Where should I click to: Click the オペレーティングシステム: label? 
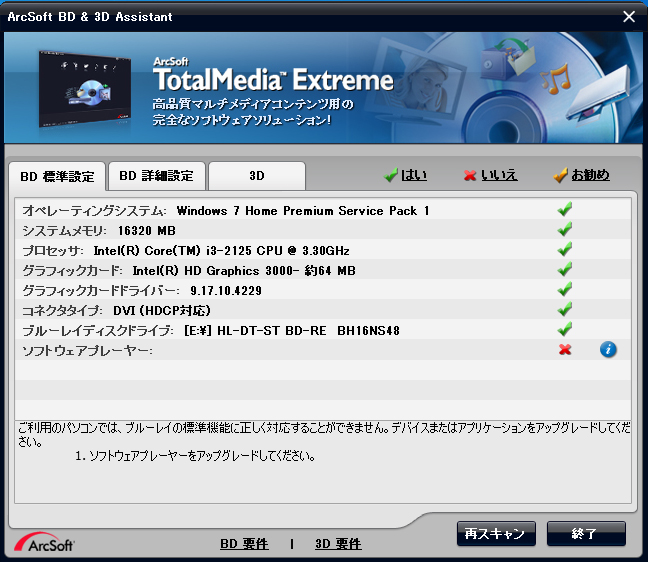[94, 211]
